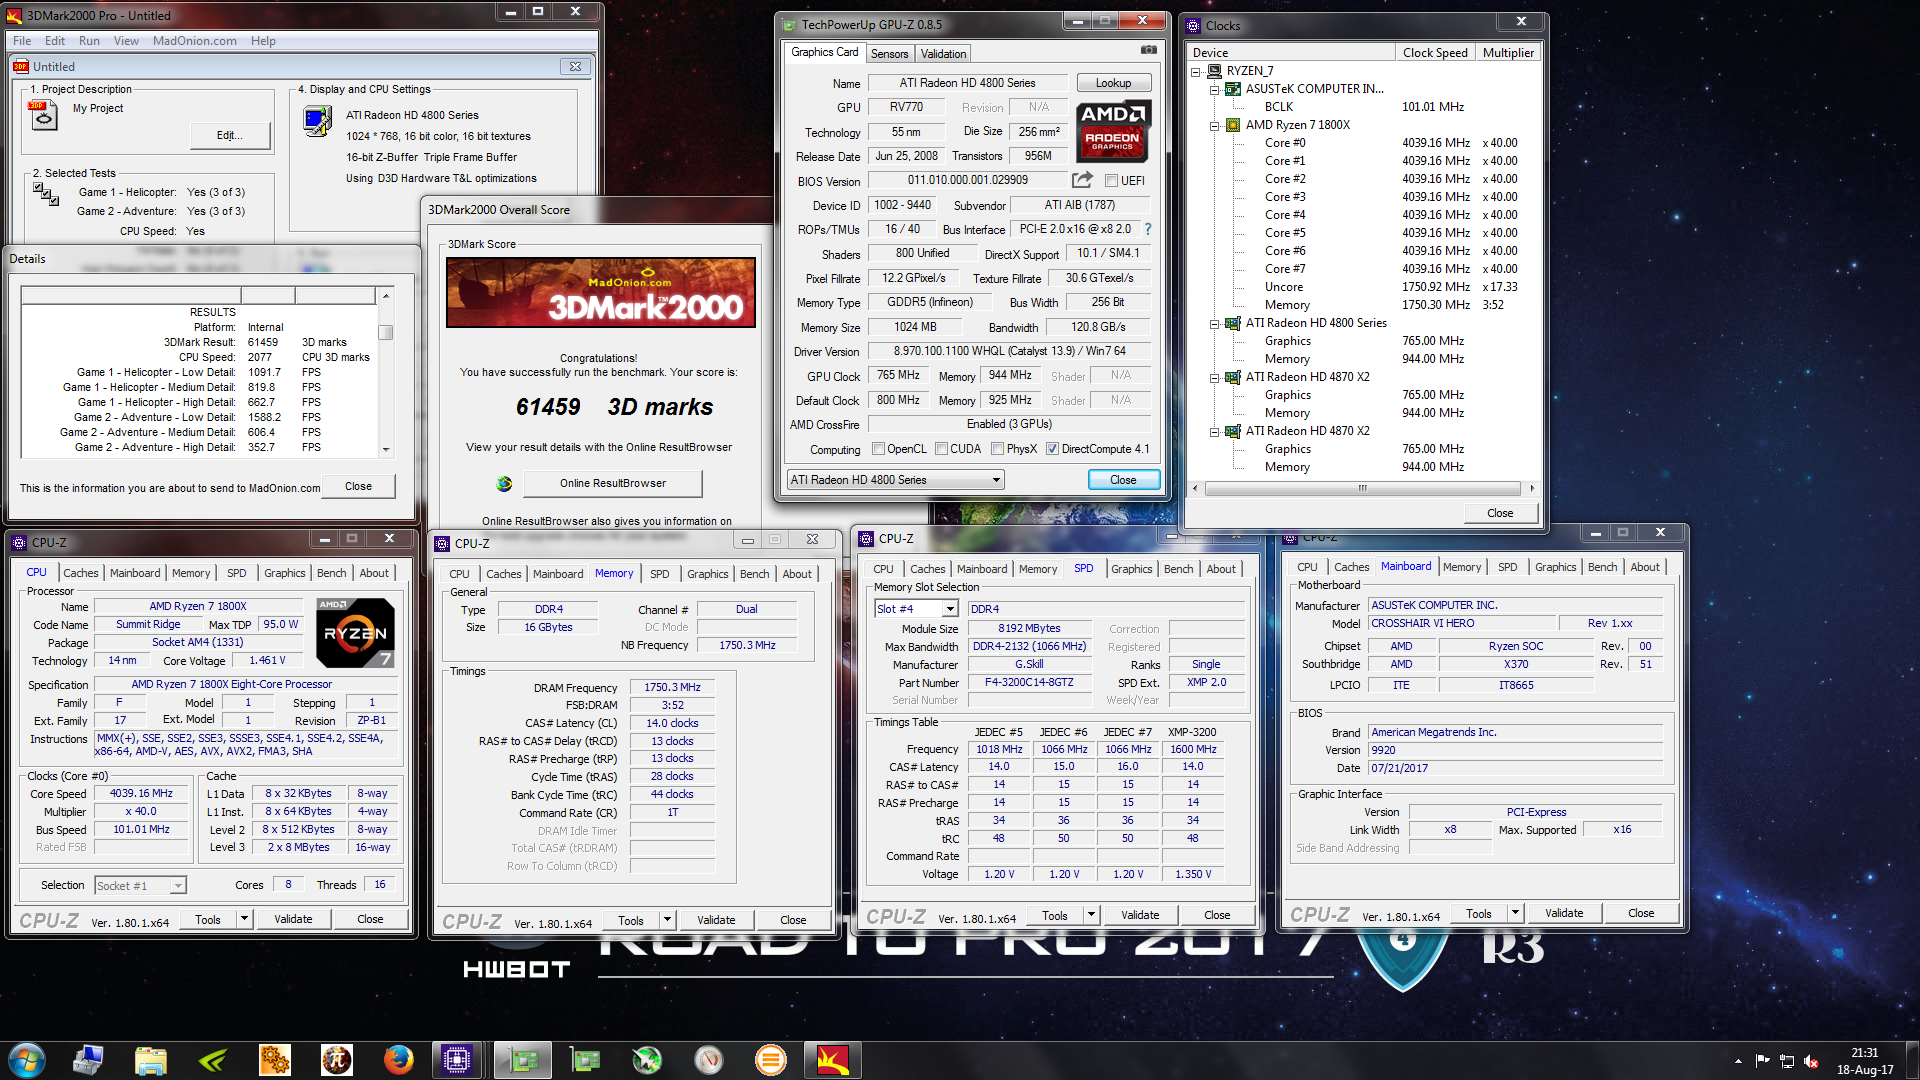Collapse the ASUSTeK COMPUTER tree node
This screenshot has width=1920, height=1080.
tap(1215, 89)
